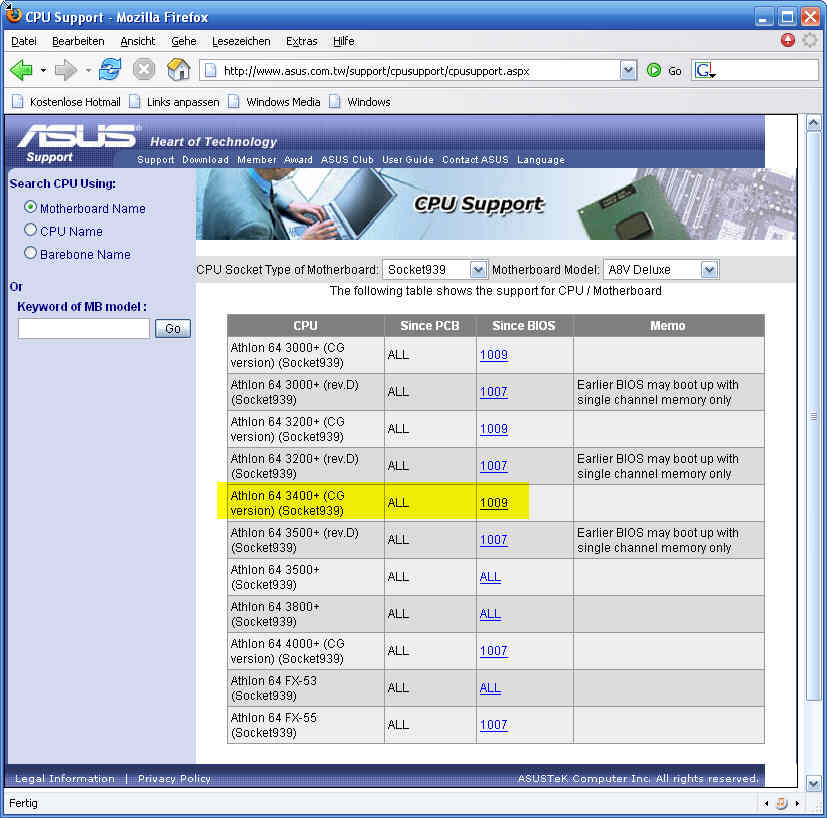This screenshot has width=827, height=818.
Task: Open the Windows bookmark in bookmarks toolbar
Action: (x=361, y=102)
